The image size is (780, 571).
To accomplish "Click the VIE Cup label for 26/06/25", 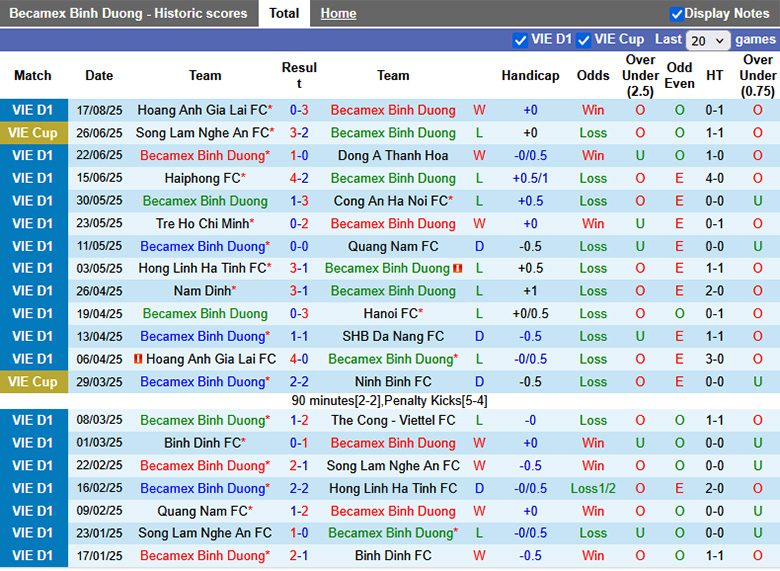I will click(33, 133).
